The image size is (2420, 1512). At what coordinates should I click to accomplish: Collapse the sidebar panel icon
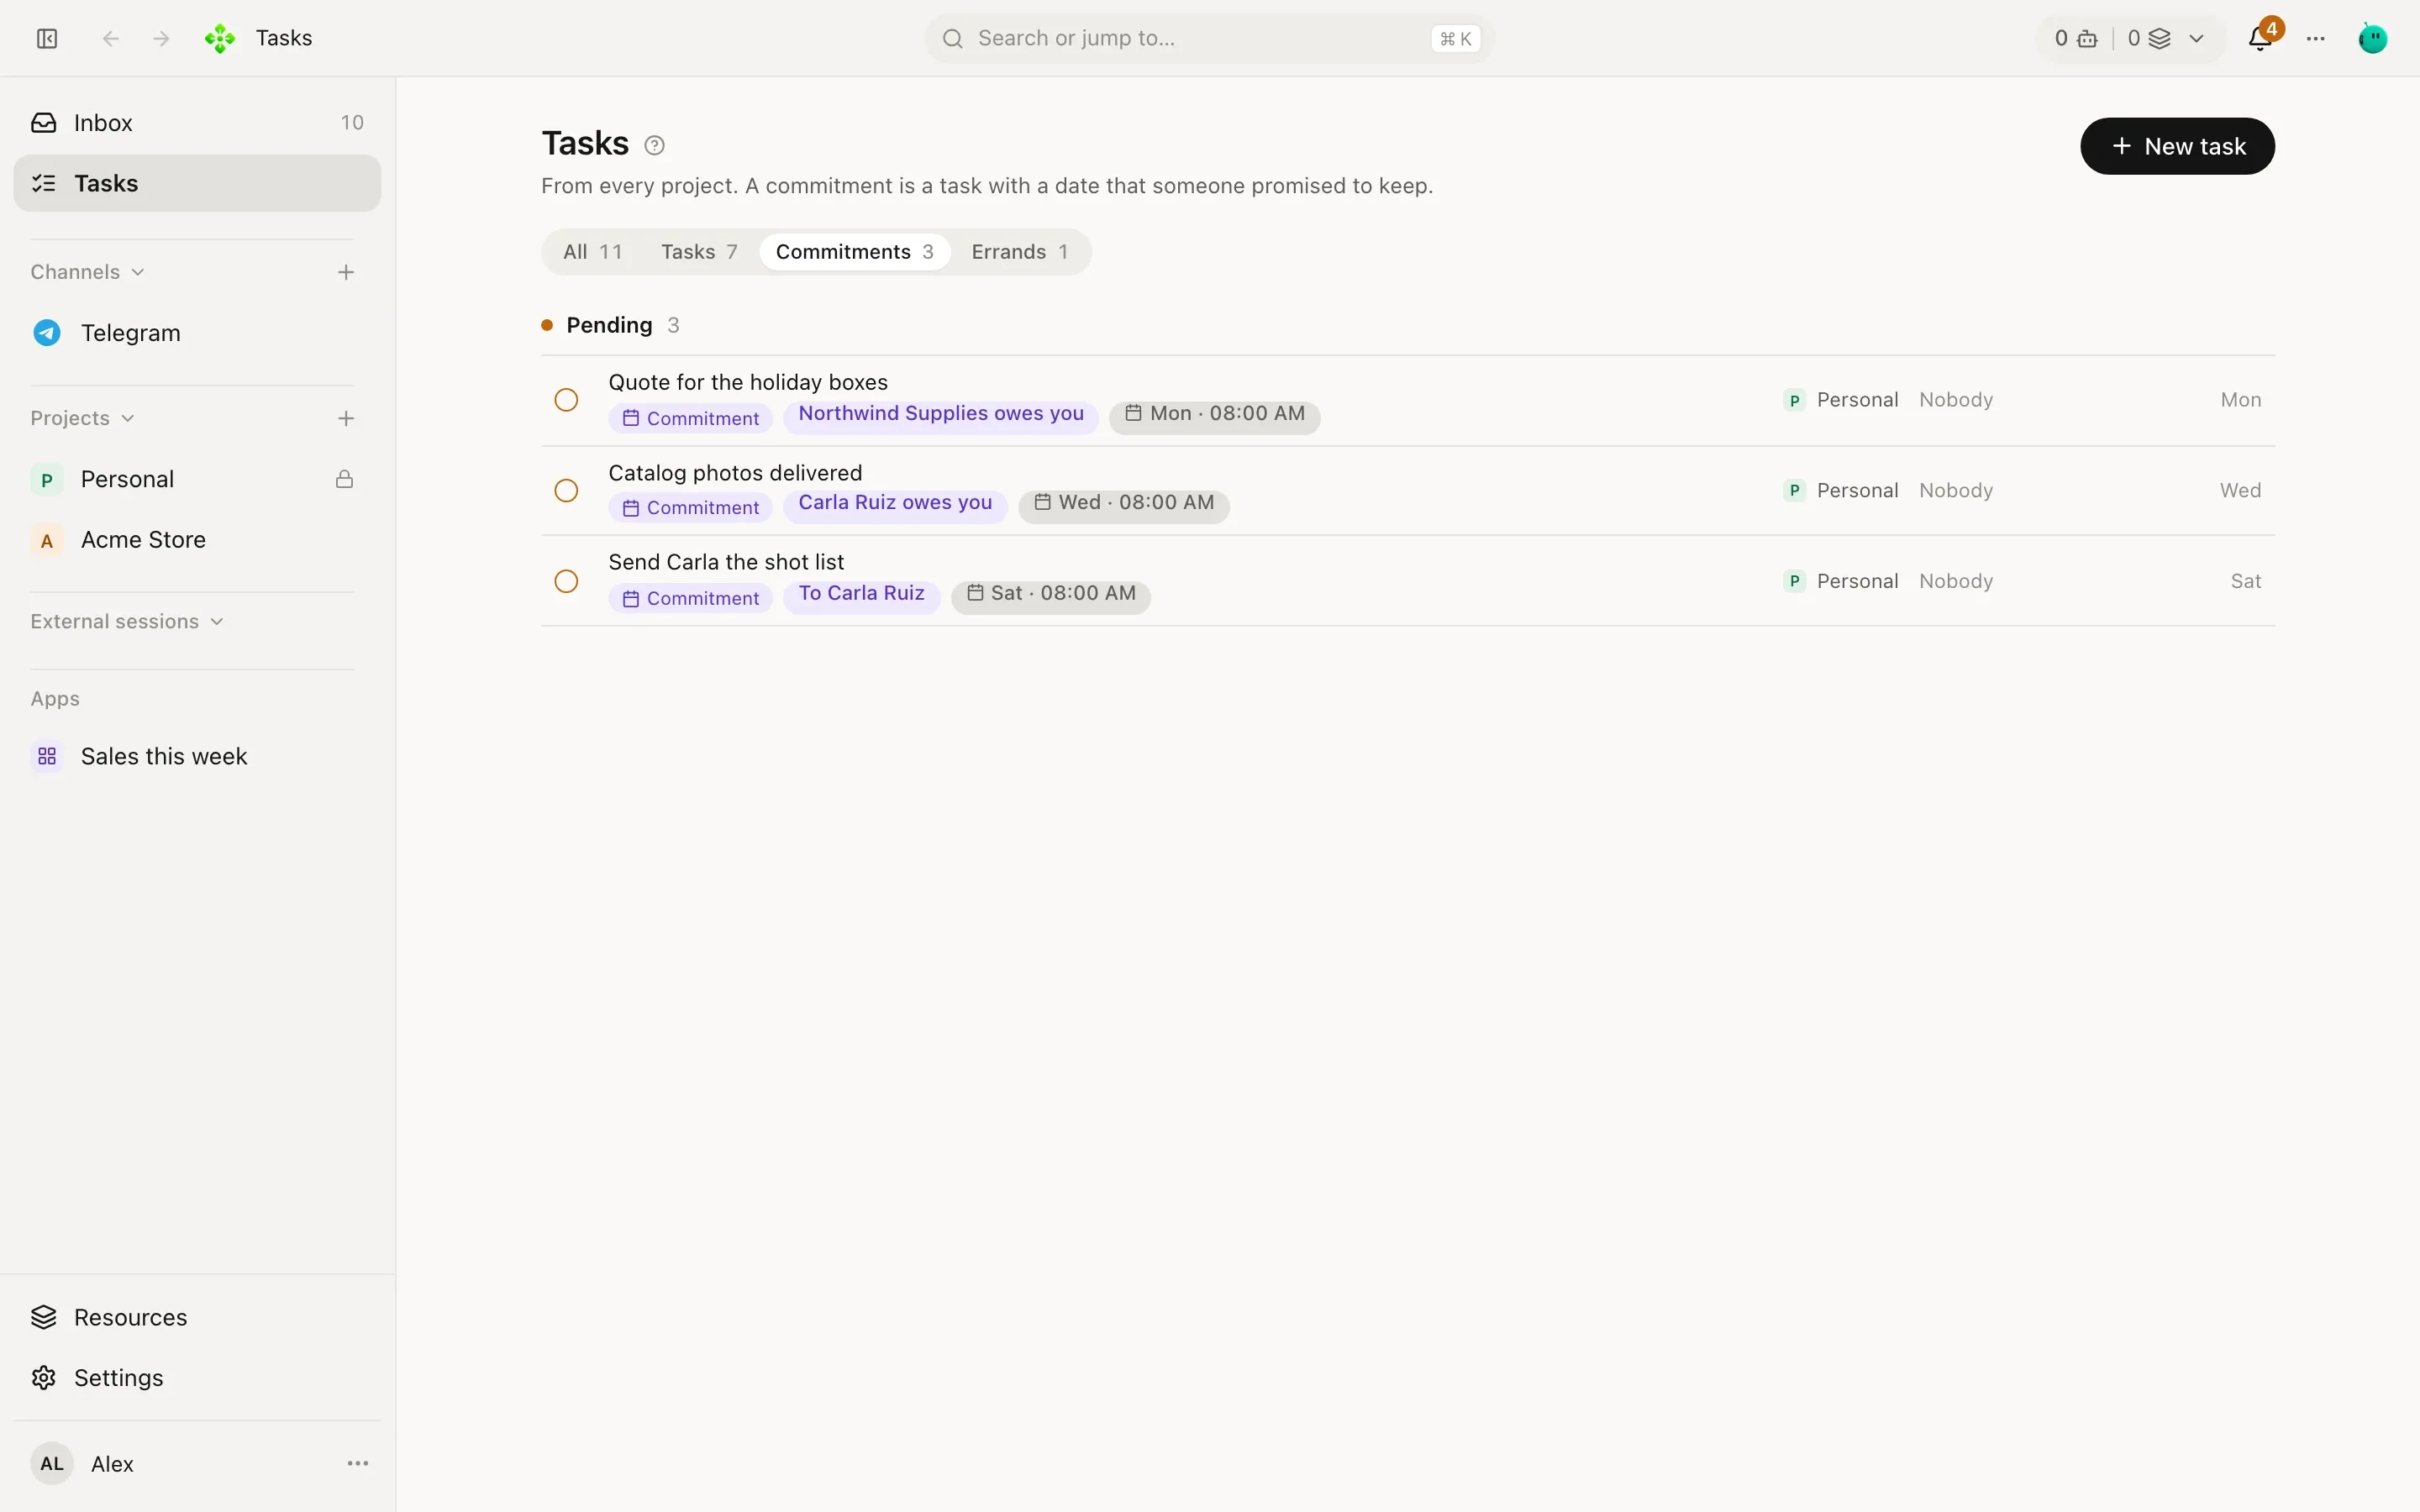(x=47, y=38)
